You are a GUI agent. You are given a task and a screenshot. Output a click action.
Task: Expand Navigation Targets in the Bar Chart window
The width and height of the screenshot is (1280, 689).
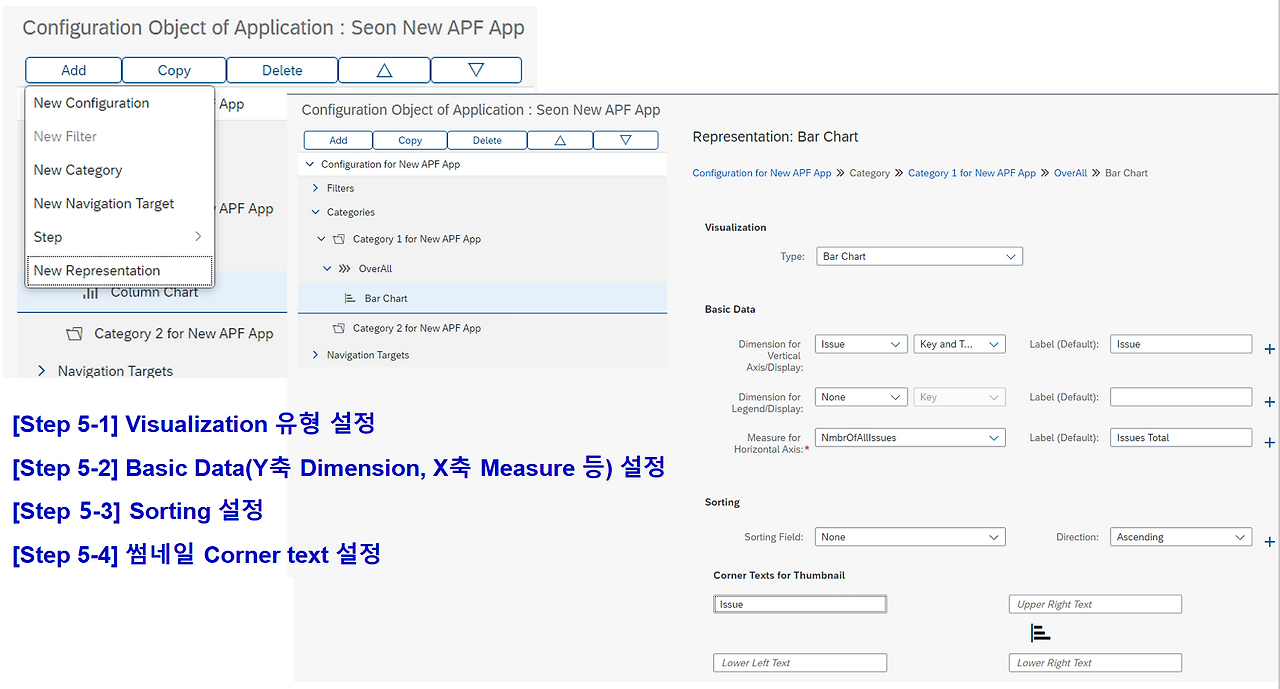coord(315,355)
